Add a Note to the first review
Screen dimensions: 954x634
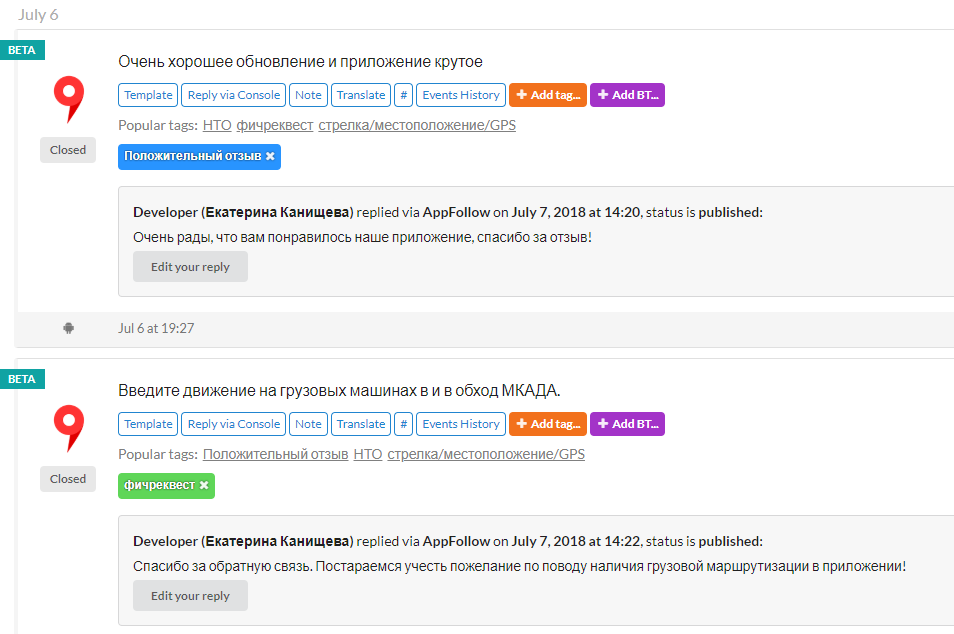tap(308, 95)
